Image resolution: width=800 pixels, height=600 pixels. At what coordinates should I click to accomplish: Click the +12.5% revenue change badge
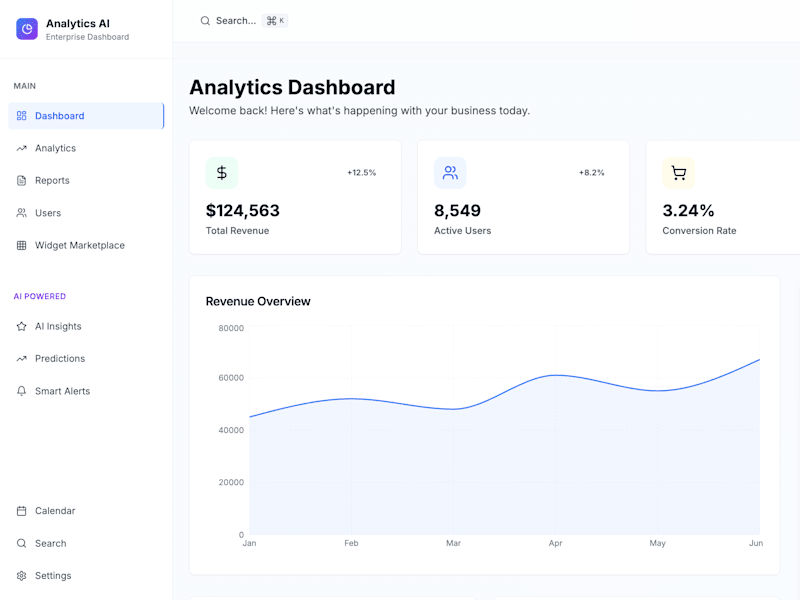[x=362, y=173]
